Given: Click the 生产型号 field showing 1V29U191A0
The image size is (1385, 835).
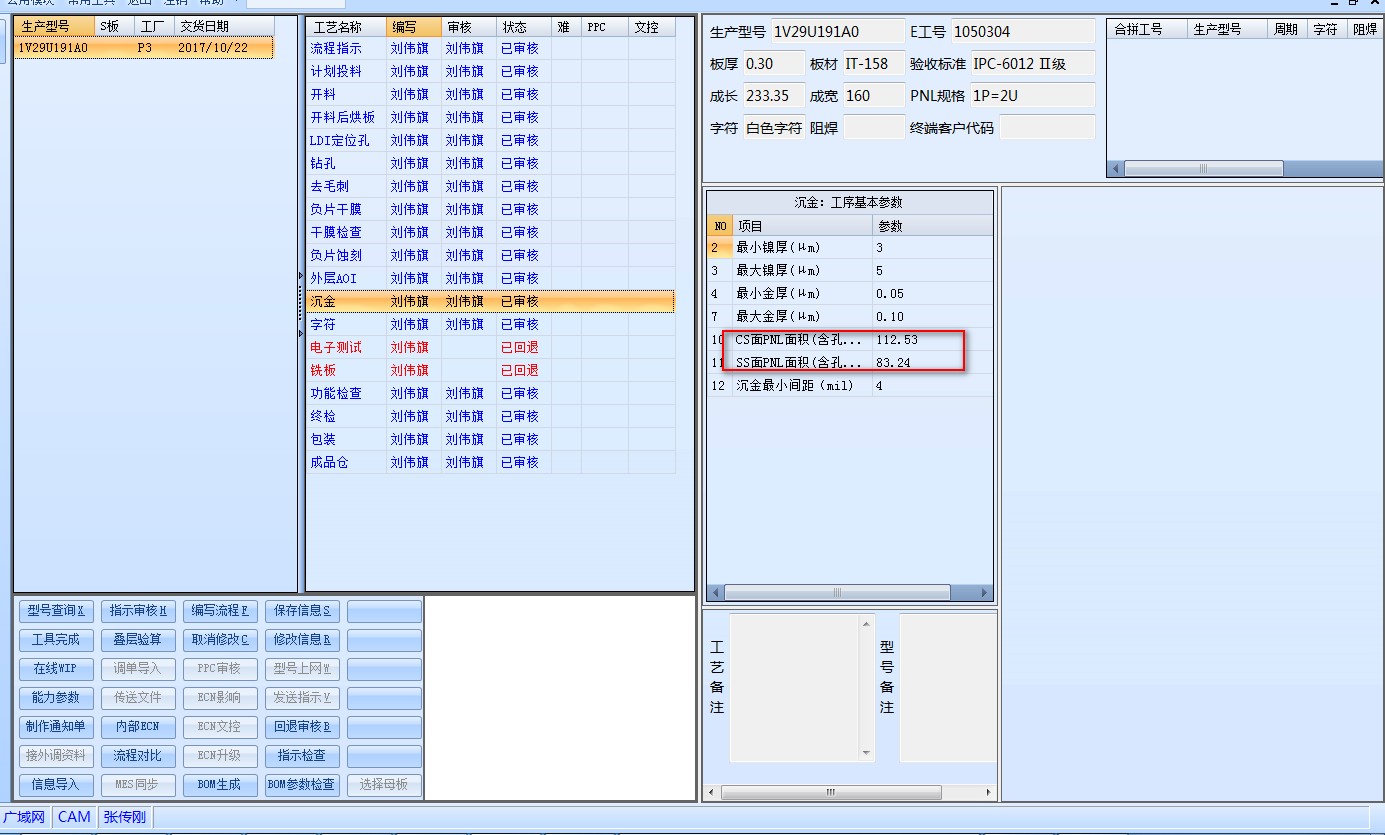Looking at the screenshot, I should [x=837, y=32].
